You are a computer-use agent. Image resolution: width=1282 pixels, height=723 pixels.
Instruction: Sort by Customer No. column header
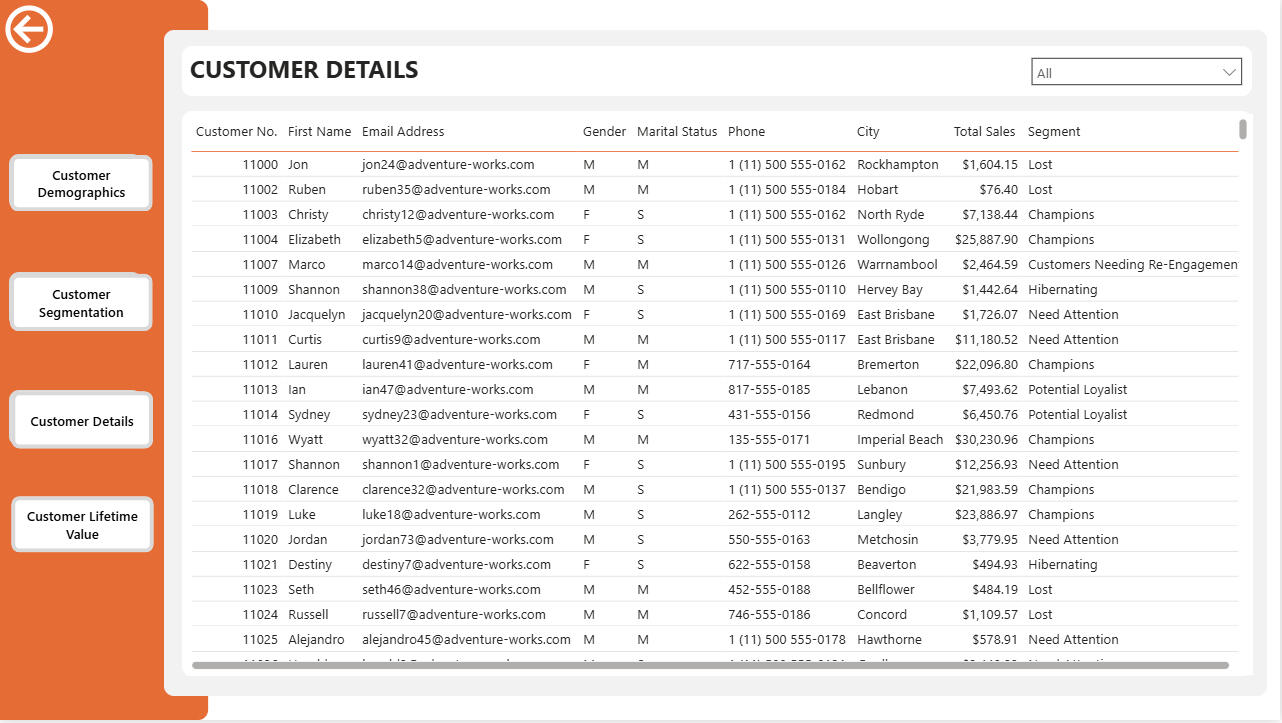[236, 131]
